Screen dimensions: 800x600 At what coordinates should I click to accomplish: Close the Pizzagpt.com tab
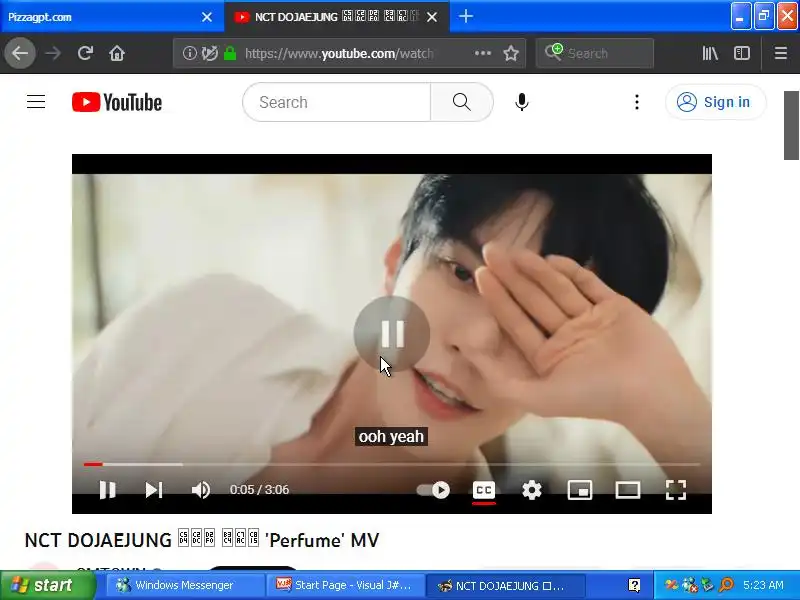click(x=207, y=17)
